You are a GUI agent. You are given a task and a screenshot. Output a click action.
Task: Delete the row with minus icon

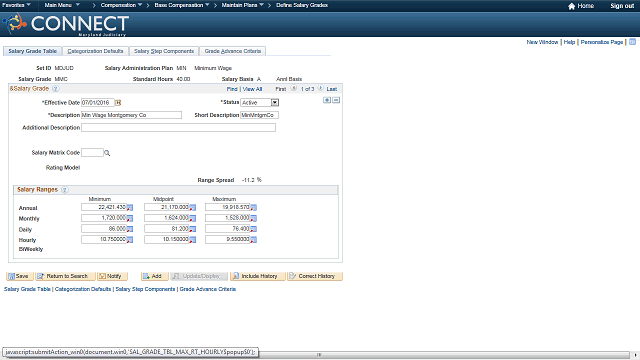pyautogui.click(x=336, y=100)
